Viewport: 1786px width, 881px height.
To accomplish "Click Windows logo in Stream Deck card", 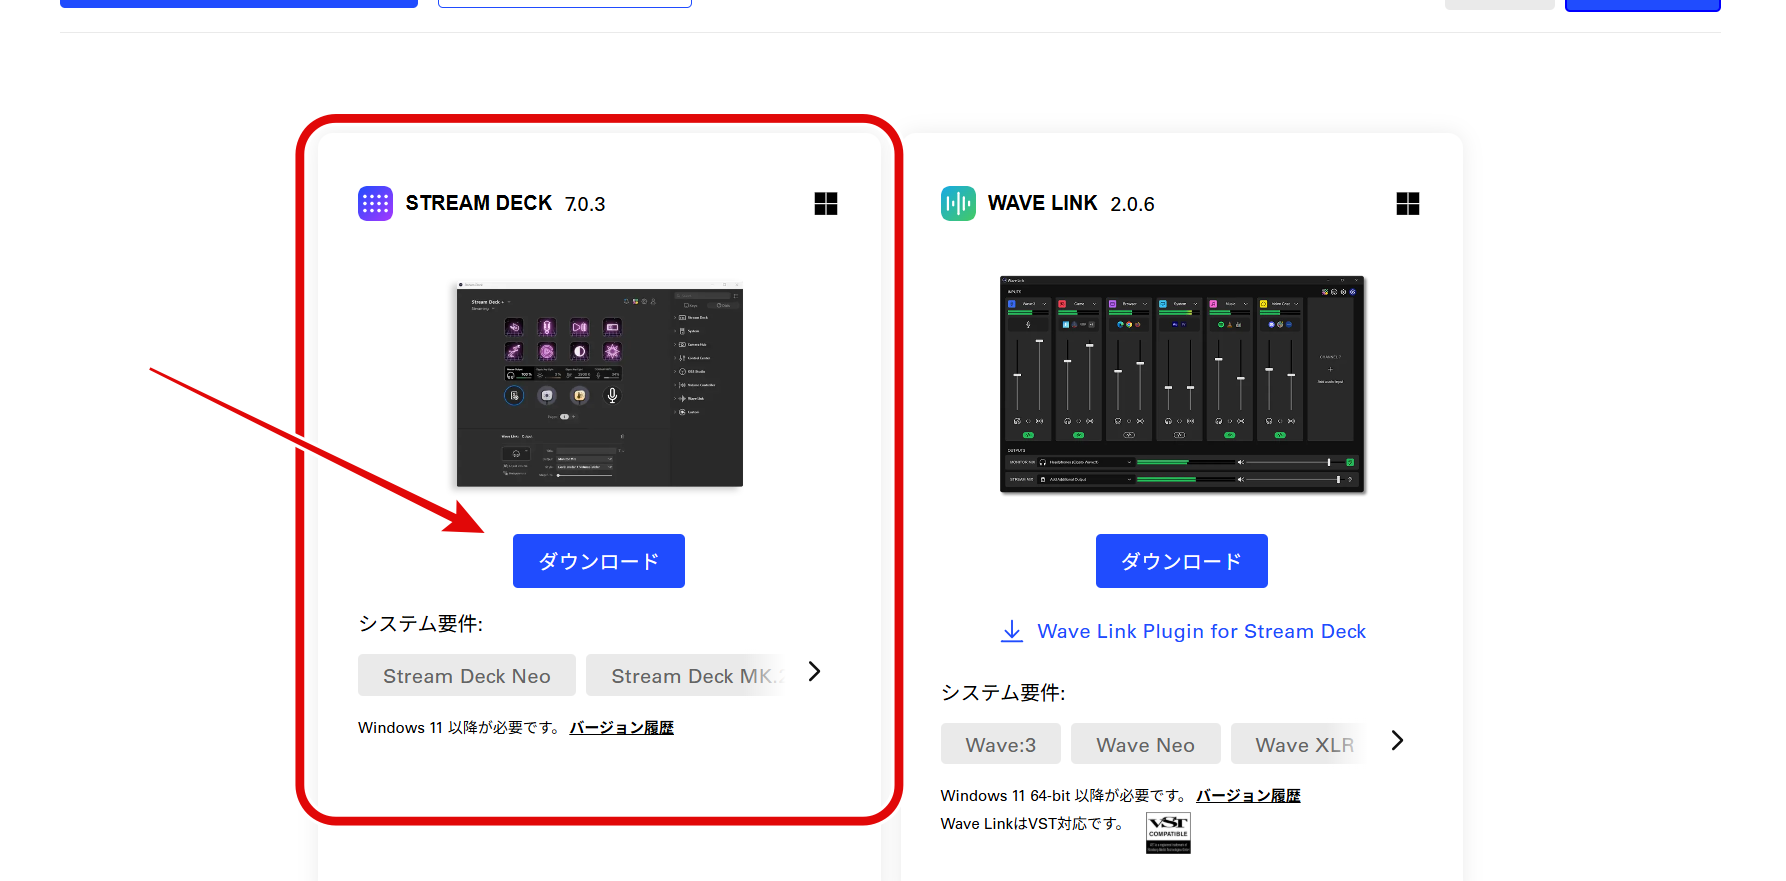I will 826,204.
